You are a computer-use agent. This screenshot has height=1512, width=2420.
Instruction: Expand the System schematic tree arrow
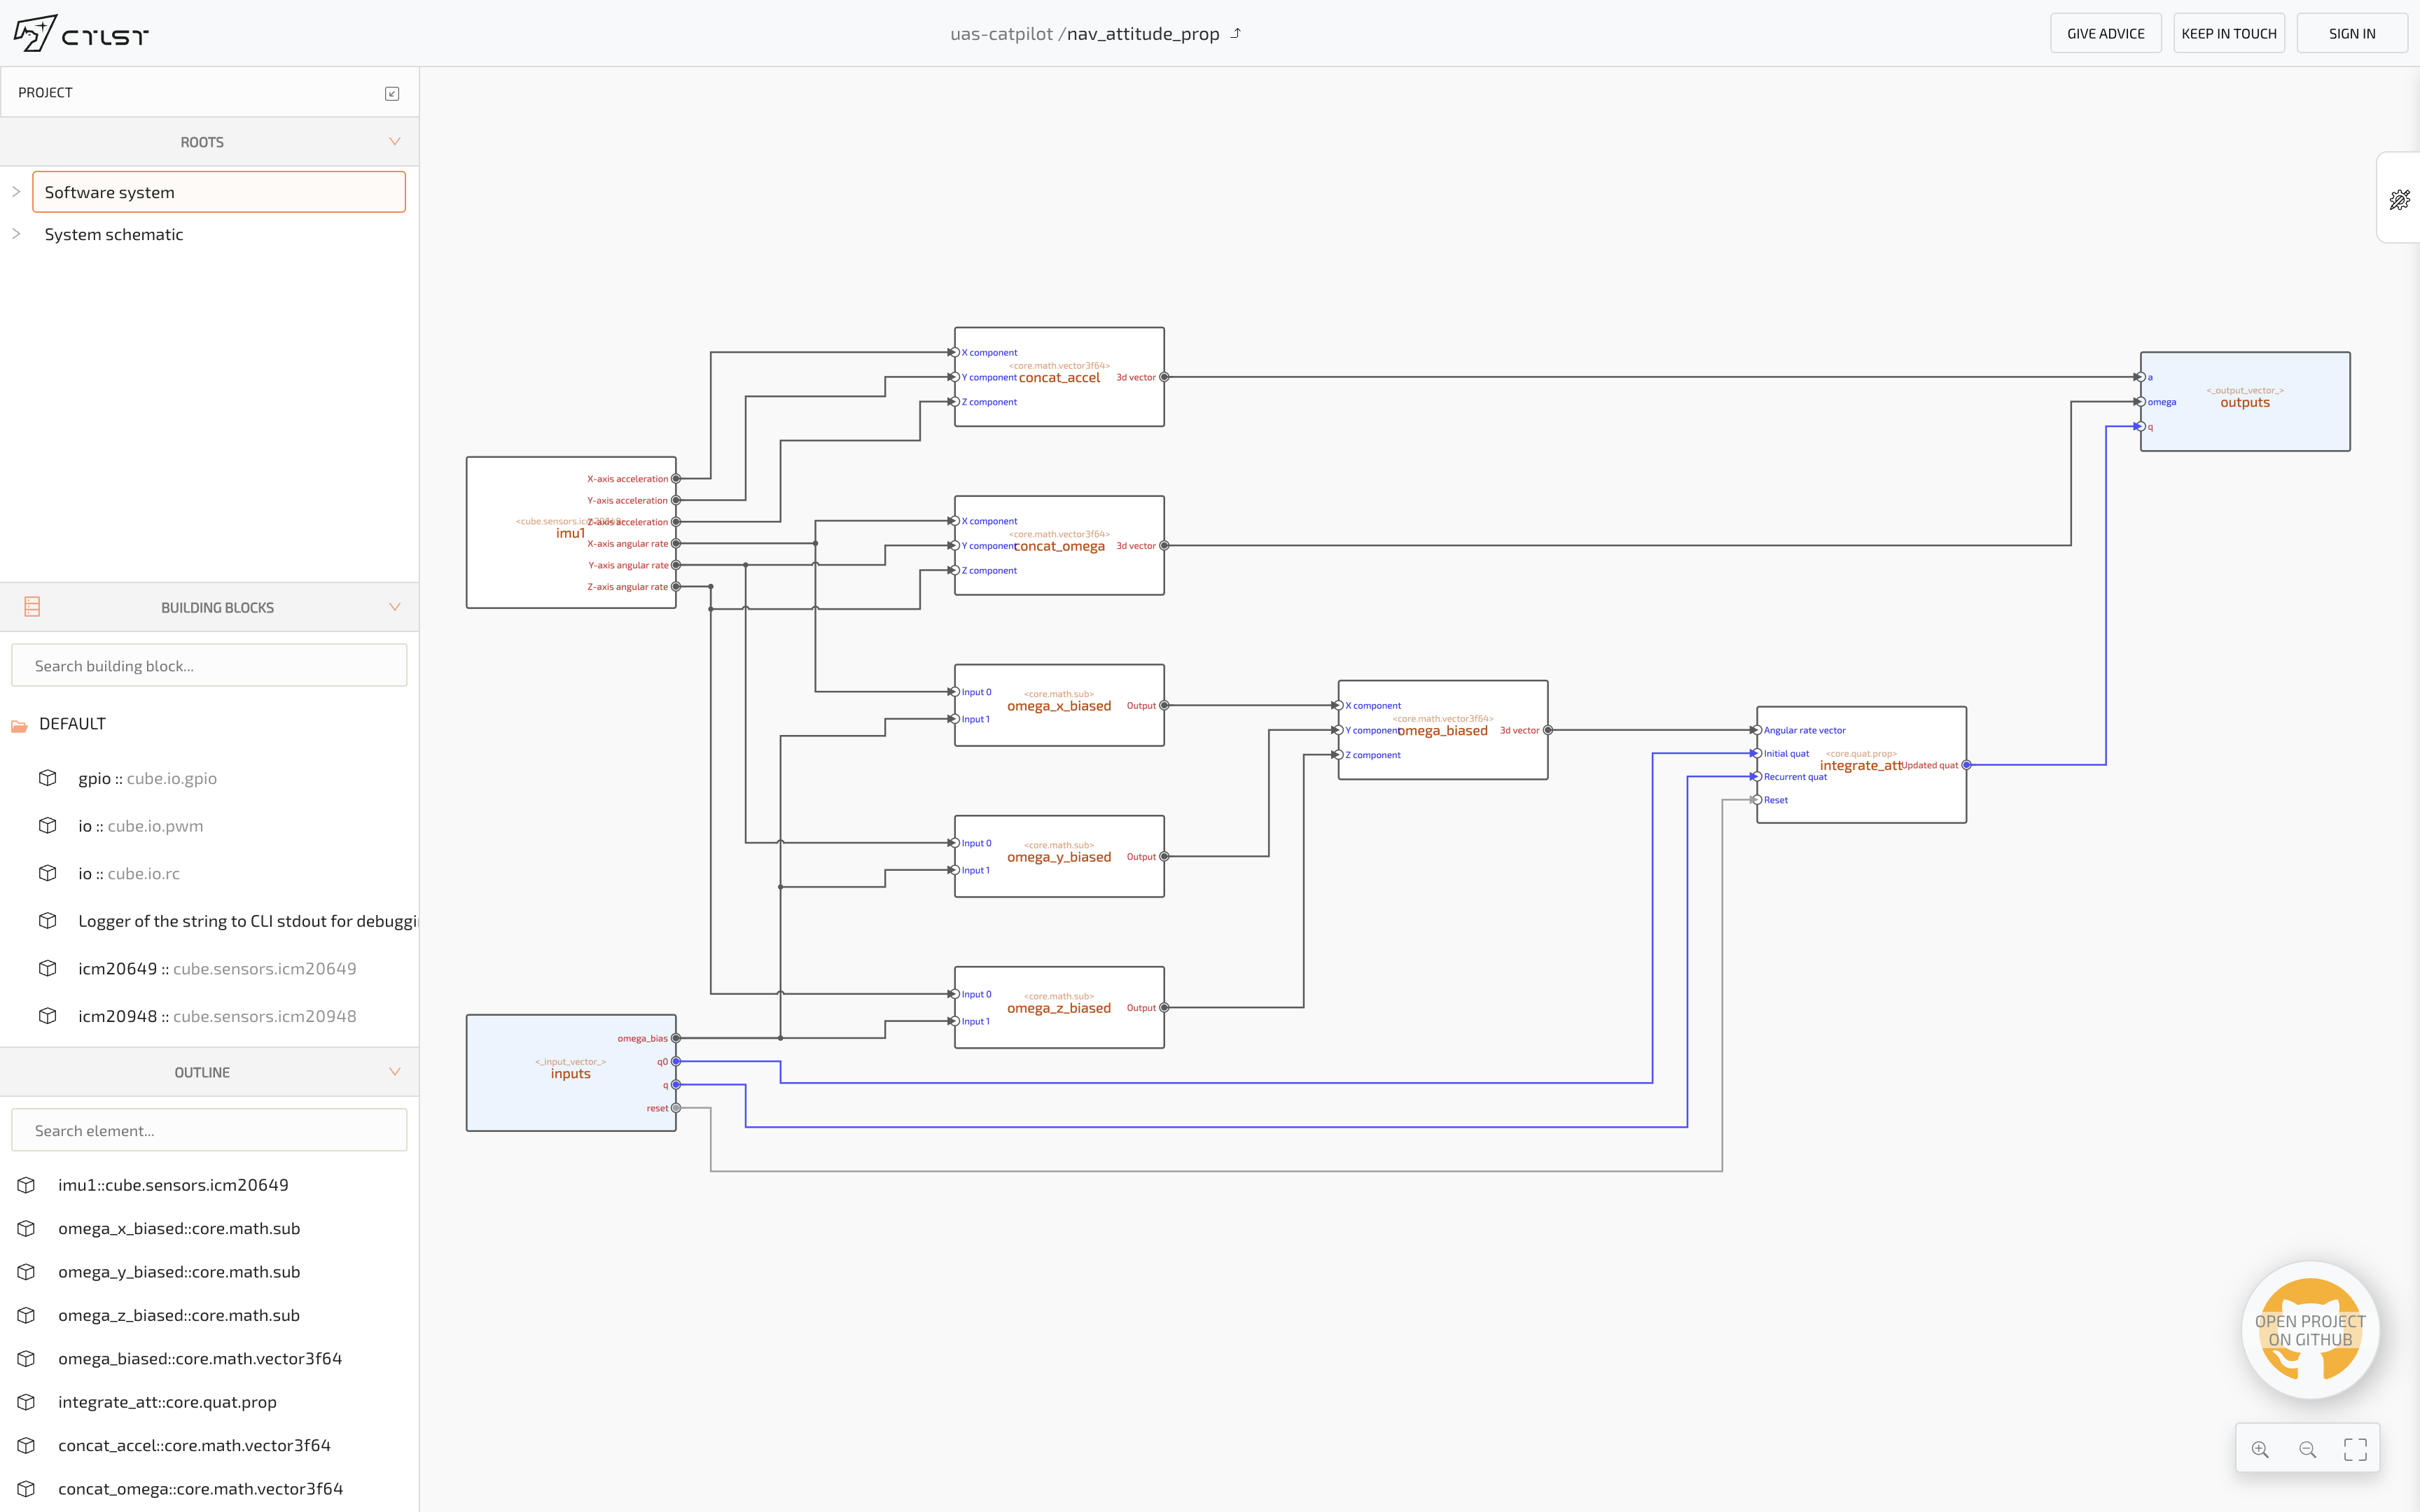16,234
